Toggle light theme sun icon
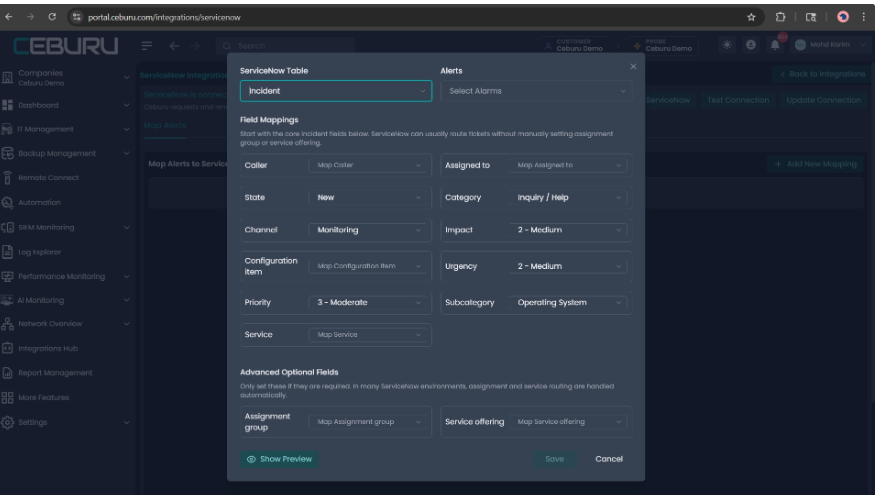The image size is (878, 495). click(x=727, y=45)
